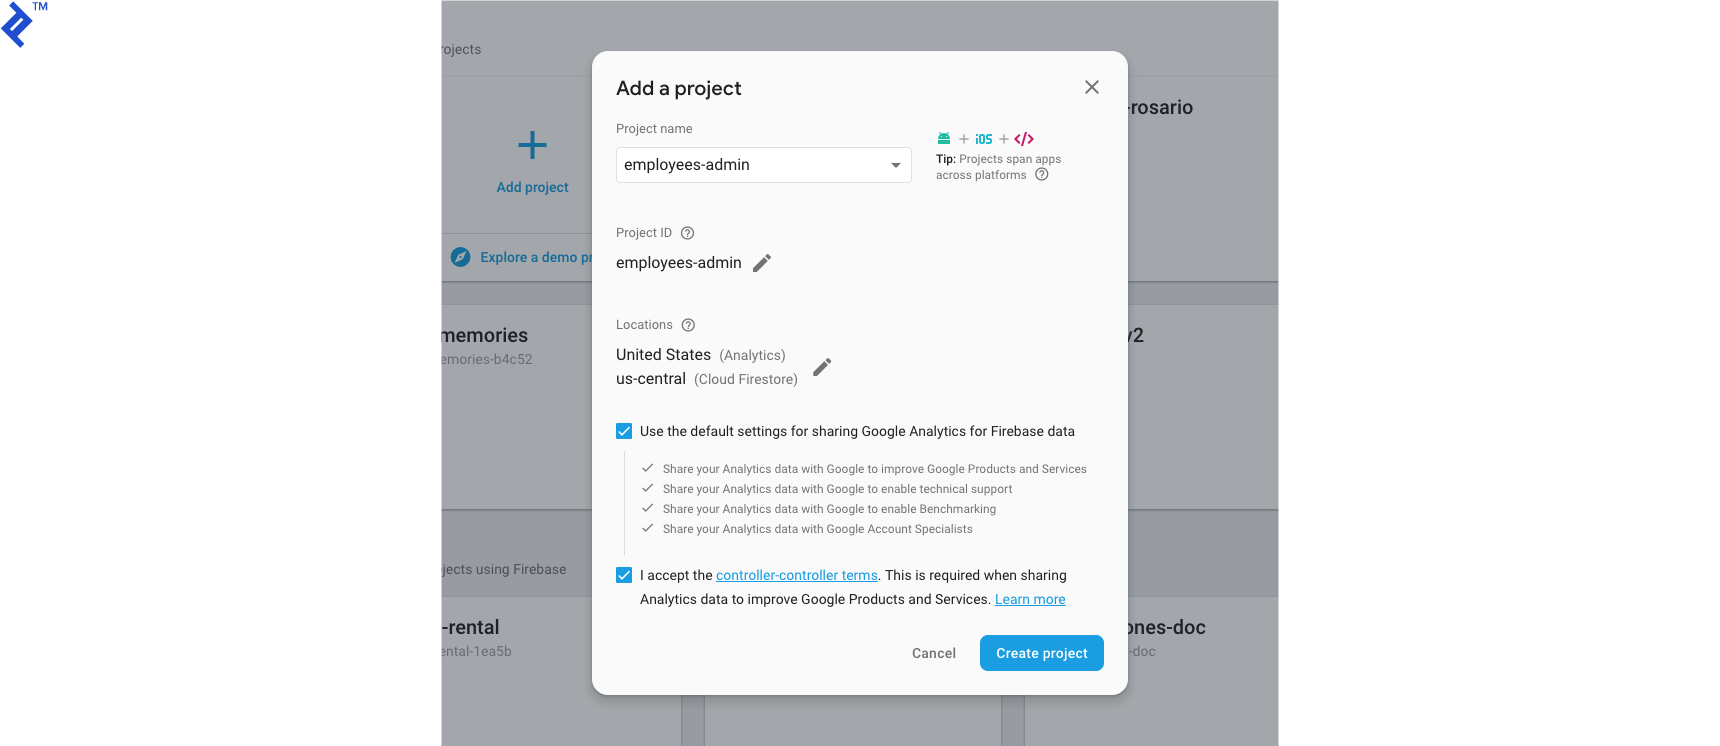Click the web platform icon
The image size is (1720, 746).
(x=1022, y=138)
